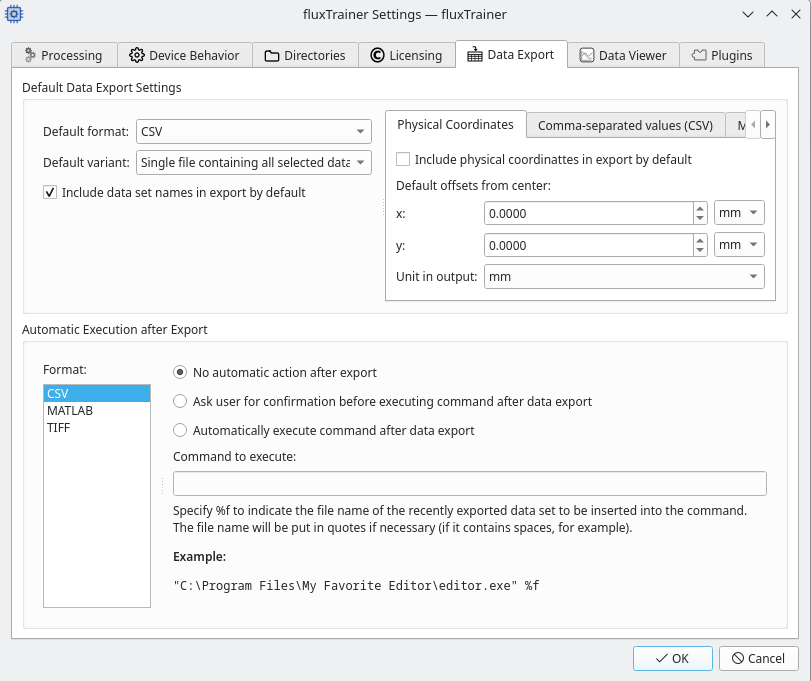Select MATLAB in the Format list
Screen dimensions: 811x681
tap(97, 411)
